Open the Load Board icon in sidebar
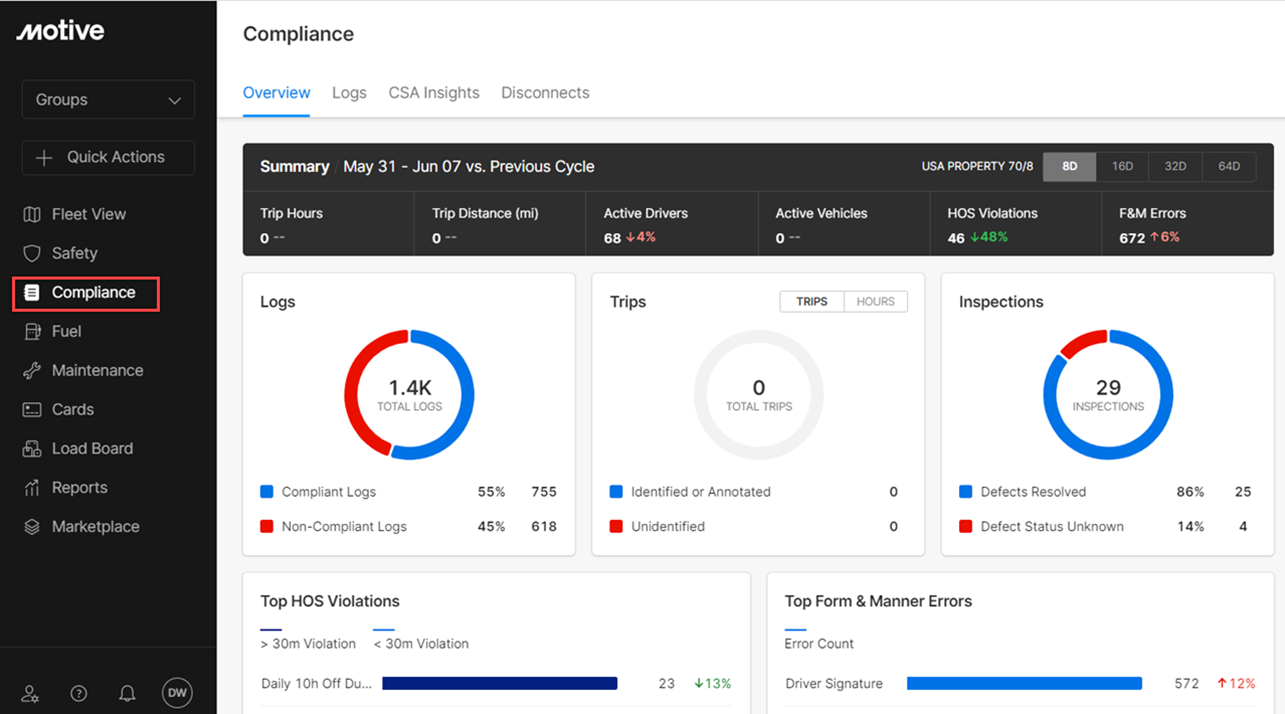The image size is (1285, 714). [x=32, y=449]
